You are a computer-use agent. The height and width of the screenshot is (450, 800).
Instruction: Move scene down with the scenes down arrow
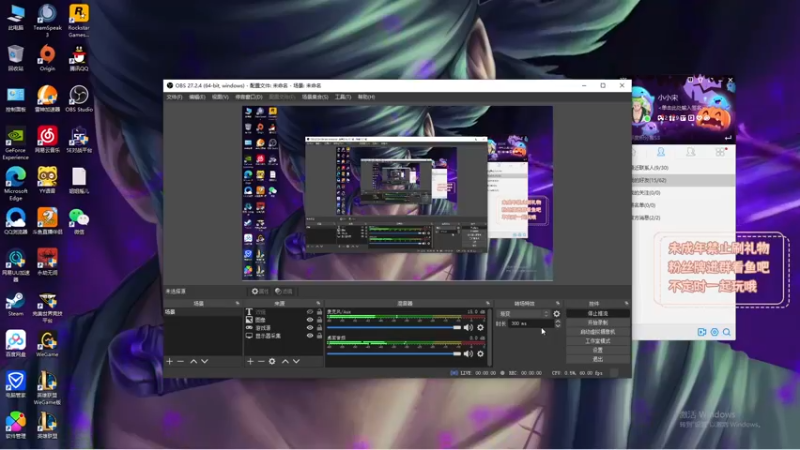(x=205, y=361)
